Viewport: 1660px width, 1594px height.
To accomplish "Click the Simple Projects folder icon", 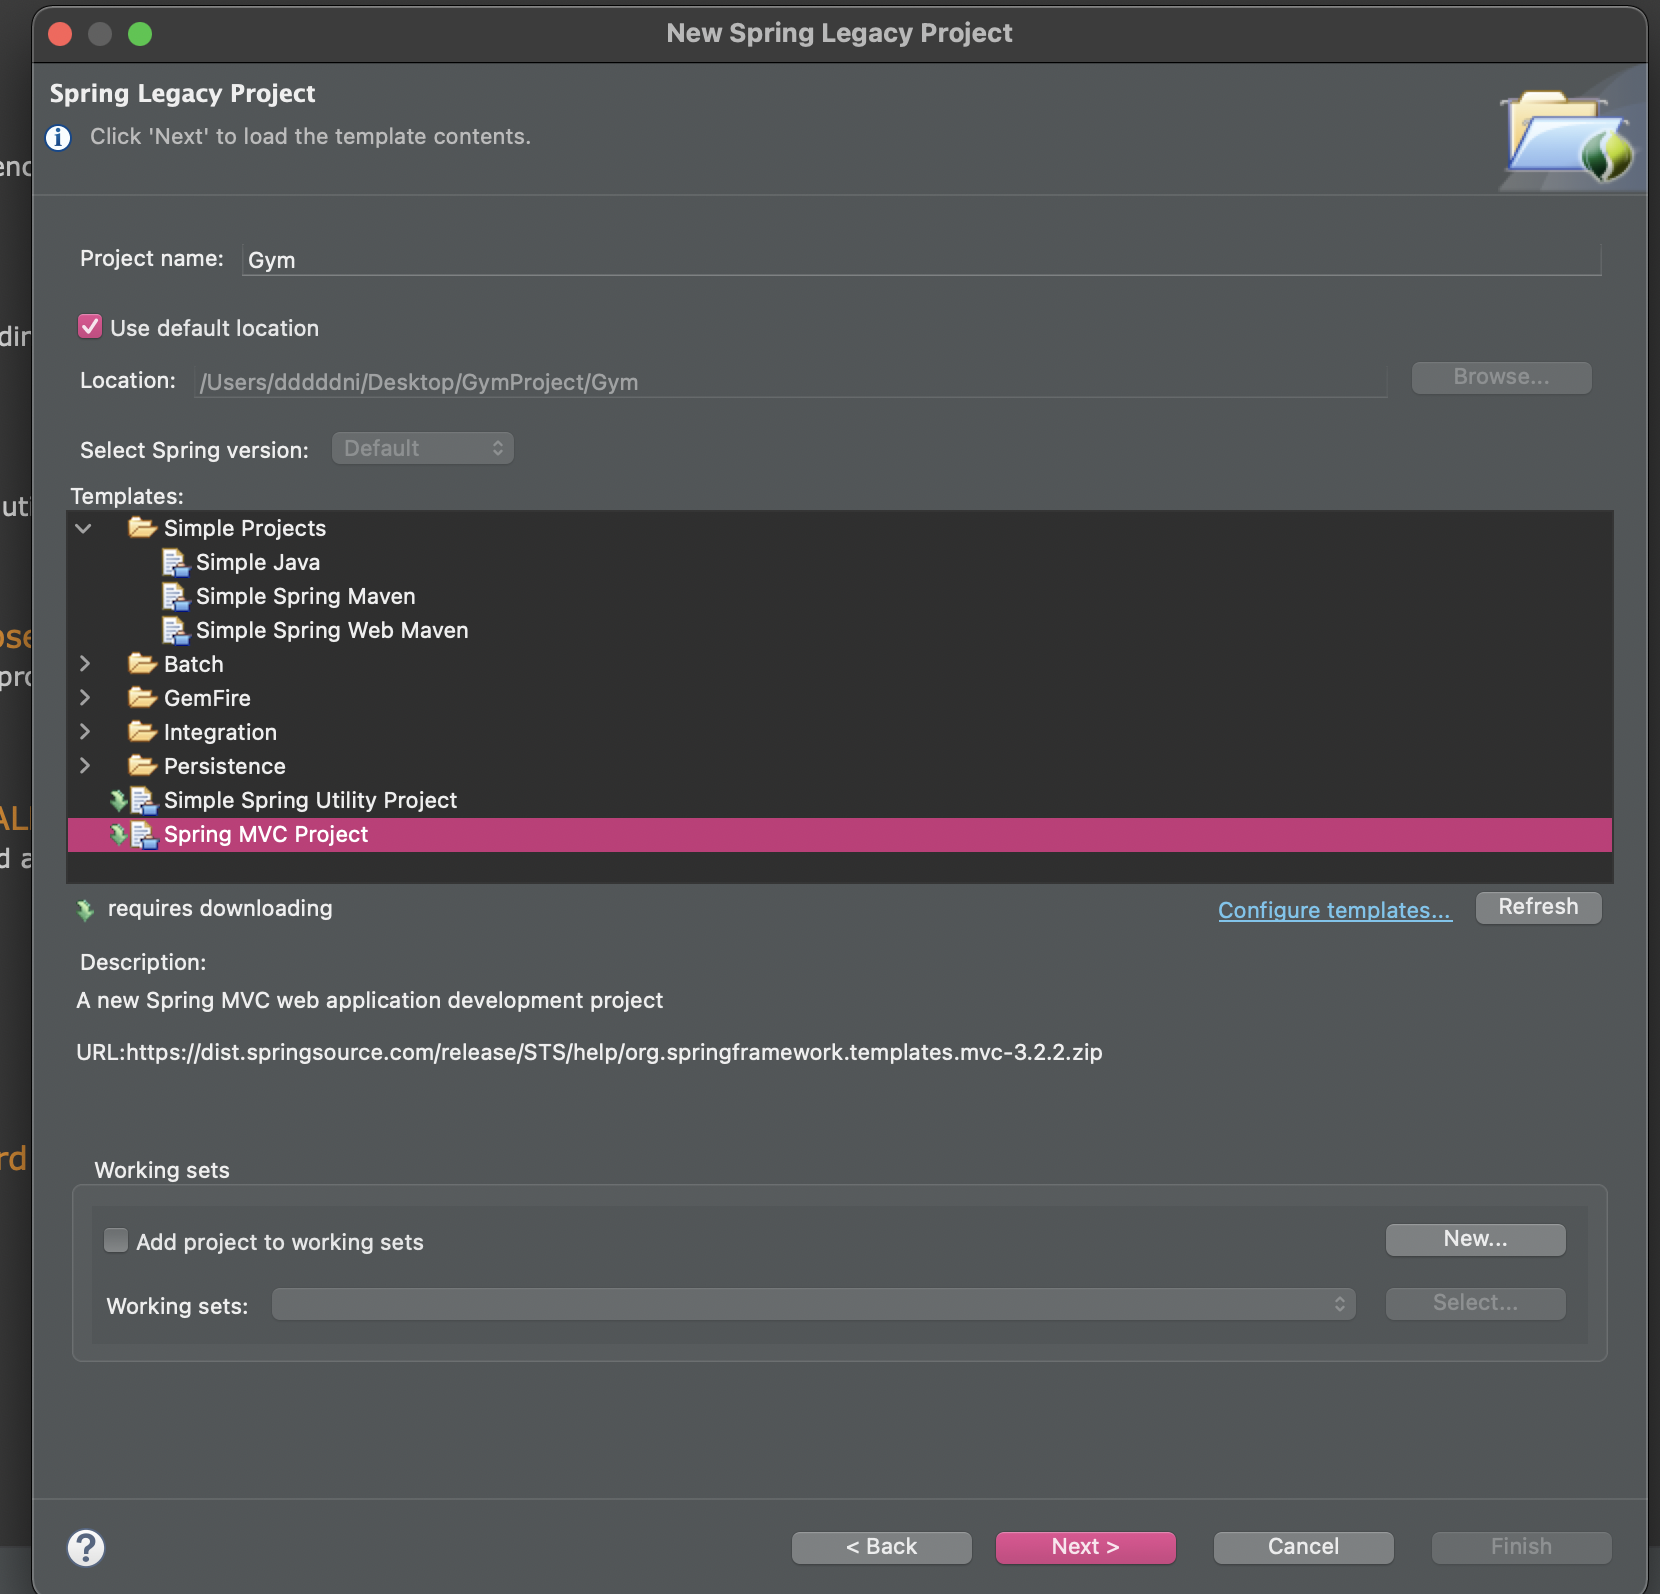I will tap(142, 527).
